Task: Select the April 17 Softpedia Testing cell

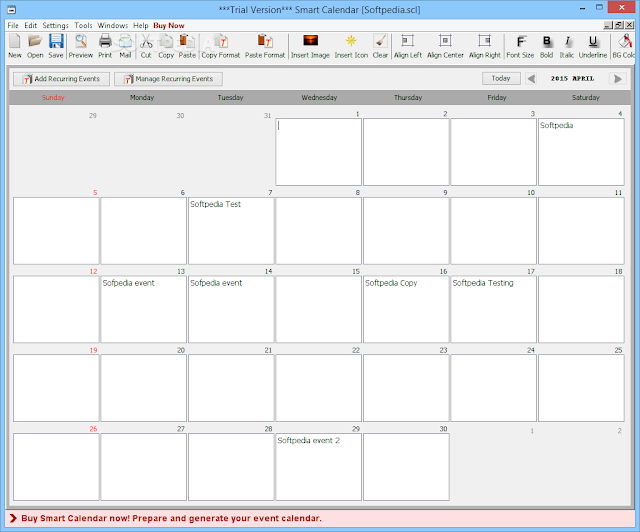Action: (x=493, y=309)
